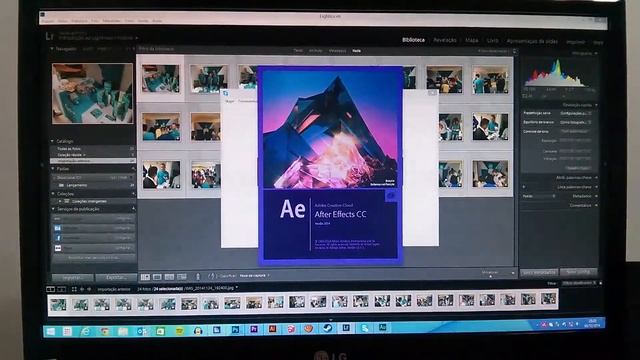The height and width of the screenshot is (360, 640).
Task: Click the Lr logo identity plate
Action: tap(49, 36)
